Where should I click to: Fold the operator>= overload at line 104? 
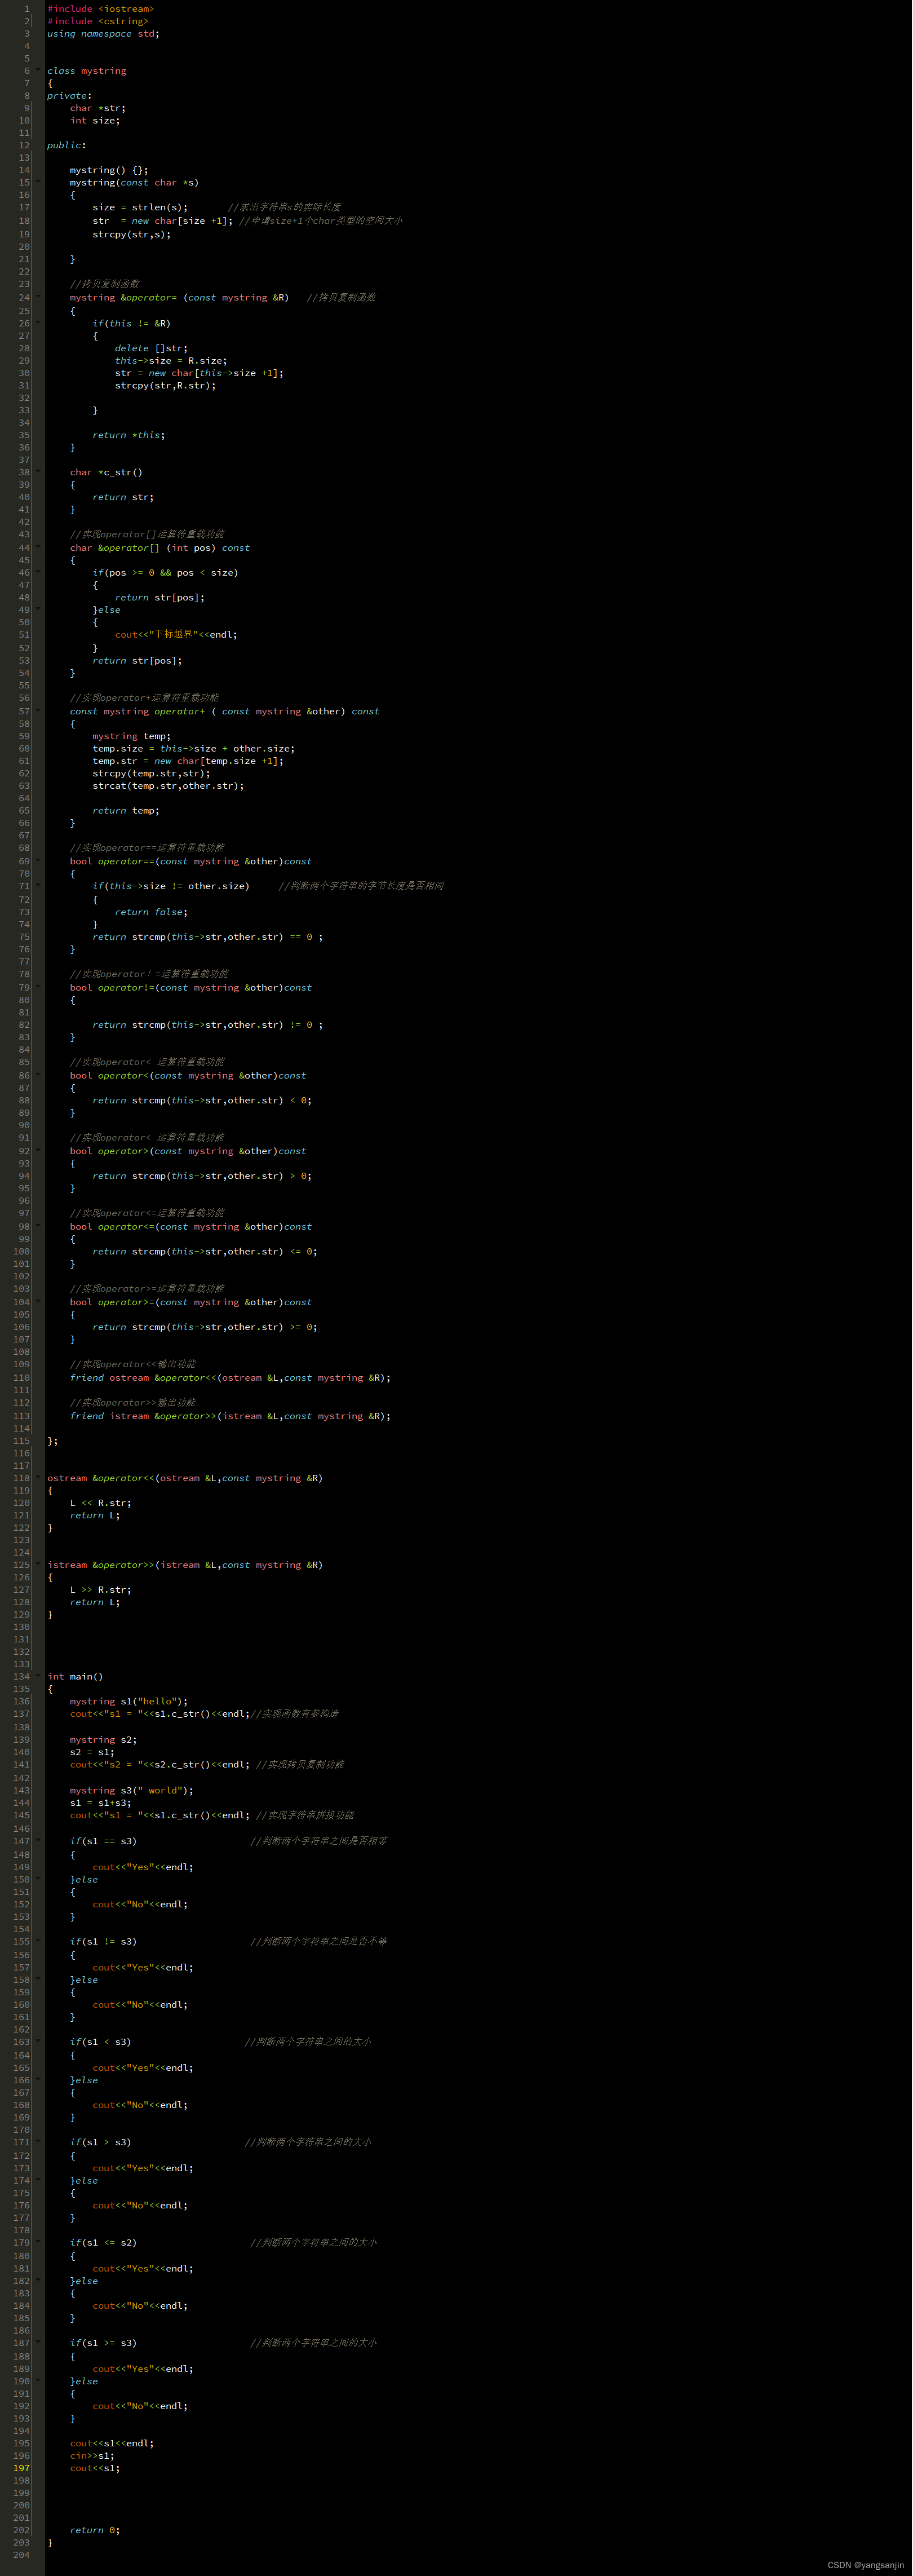(38, 1302)
